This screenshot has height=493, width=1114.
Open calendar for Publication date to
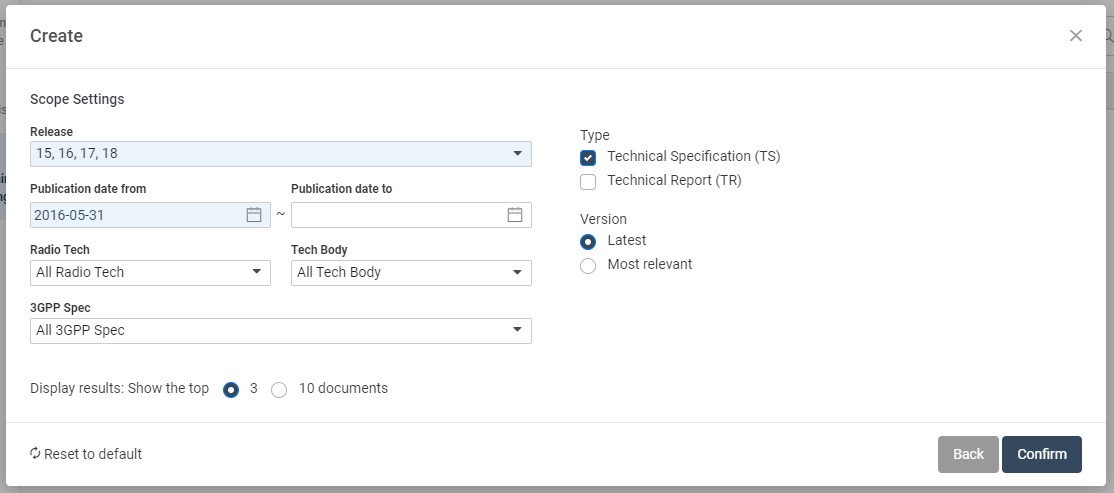point(514,215)
